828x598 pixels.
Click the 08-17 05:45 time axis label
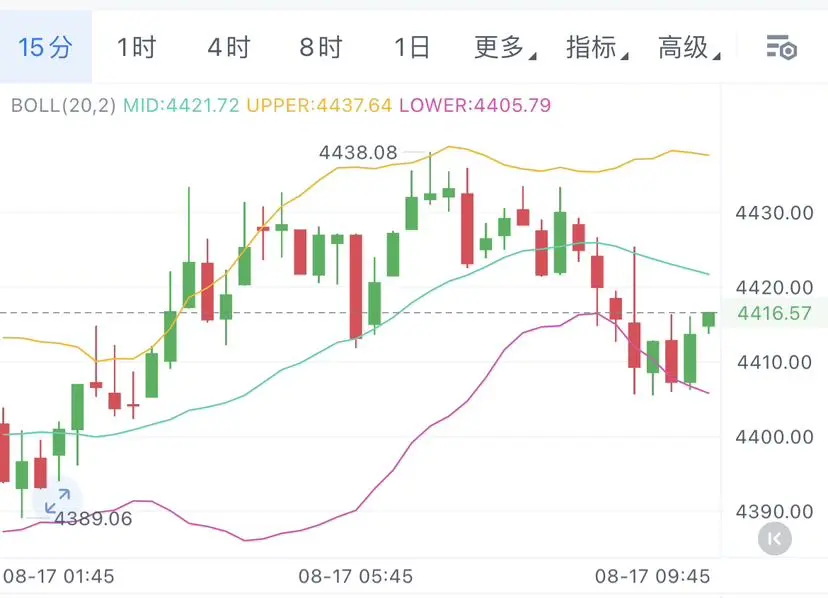click(x=355, y=576)
